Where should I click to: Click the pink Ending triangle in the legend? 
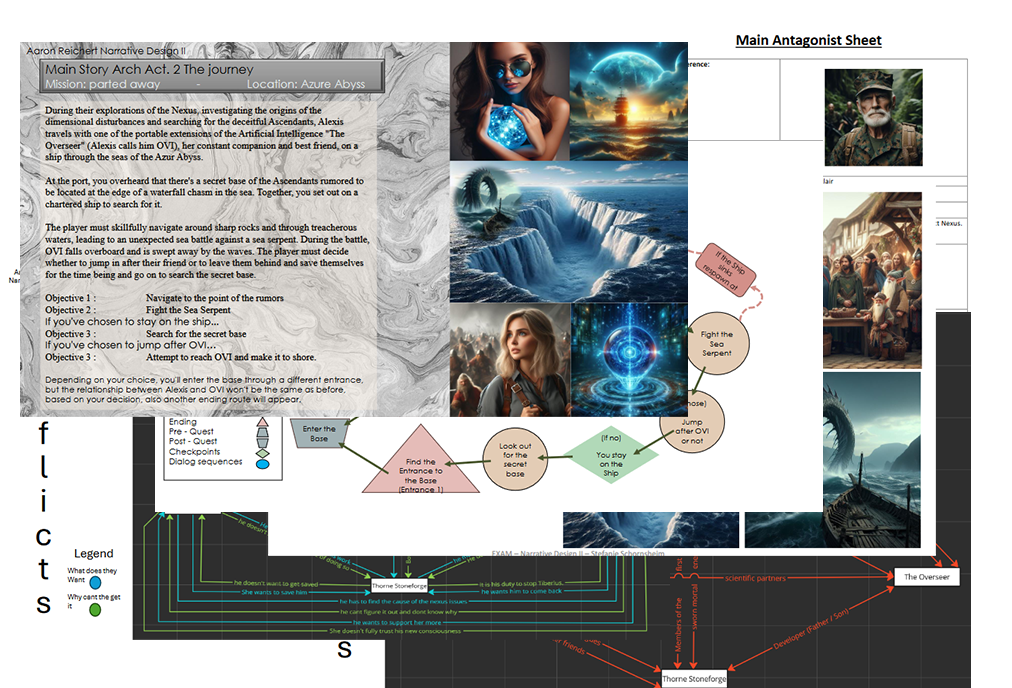coord(263,421)
